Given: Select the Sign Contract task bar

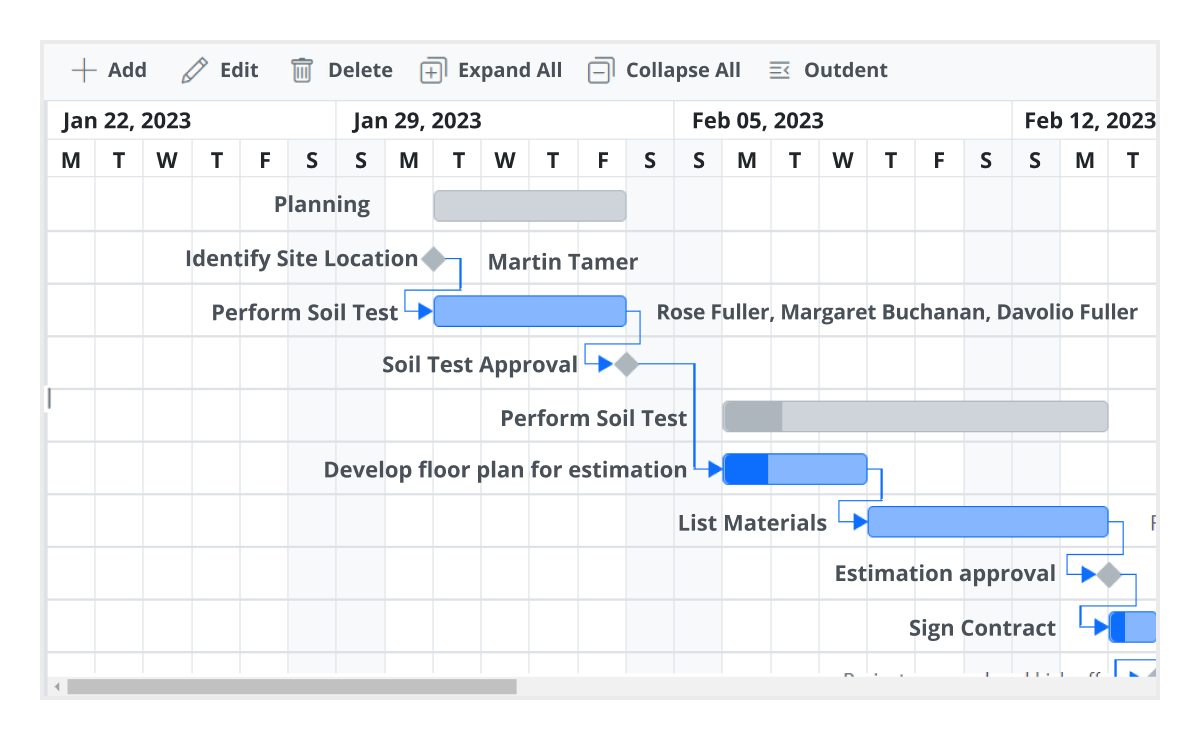Looking at the screenshot, I should pos(1133,626).
